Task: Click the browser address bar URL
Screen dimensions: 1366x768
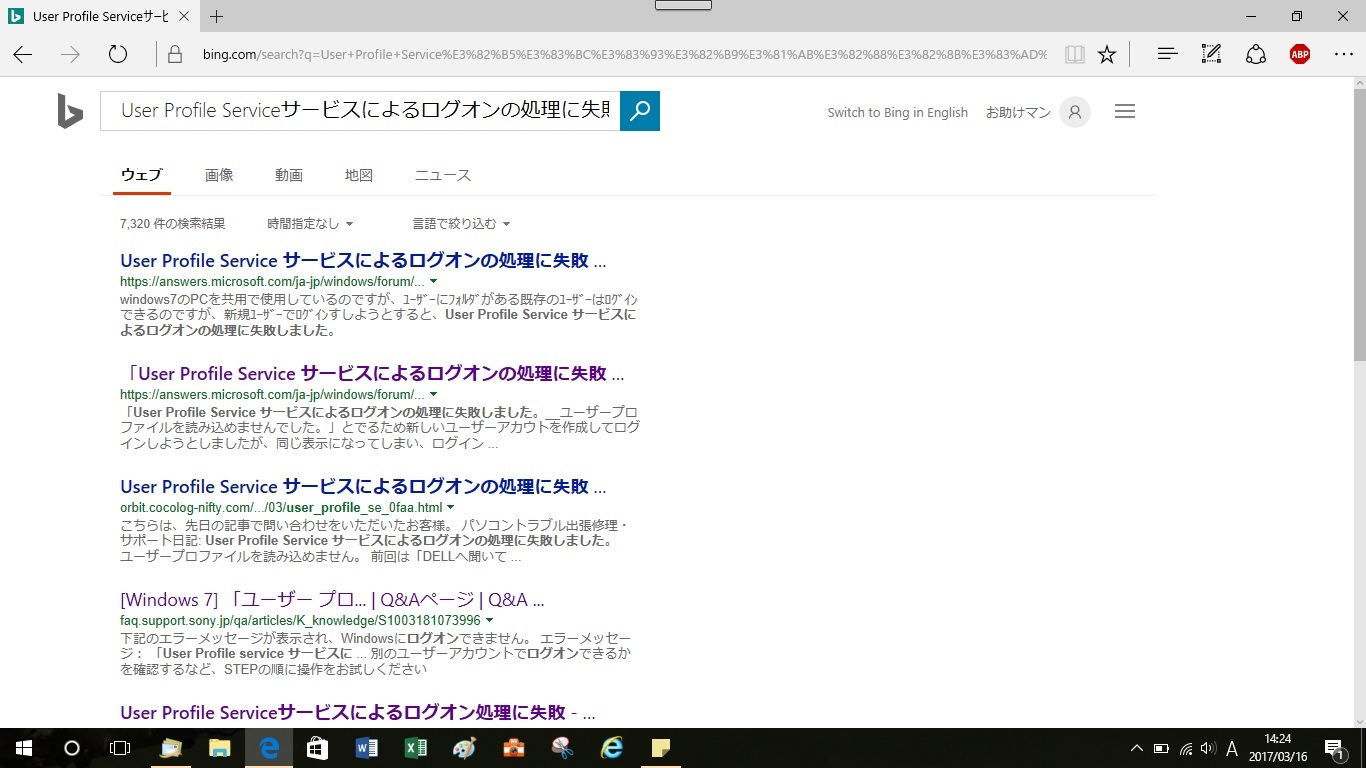Action: [625, 54]
